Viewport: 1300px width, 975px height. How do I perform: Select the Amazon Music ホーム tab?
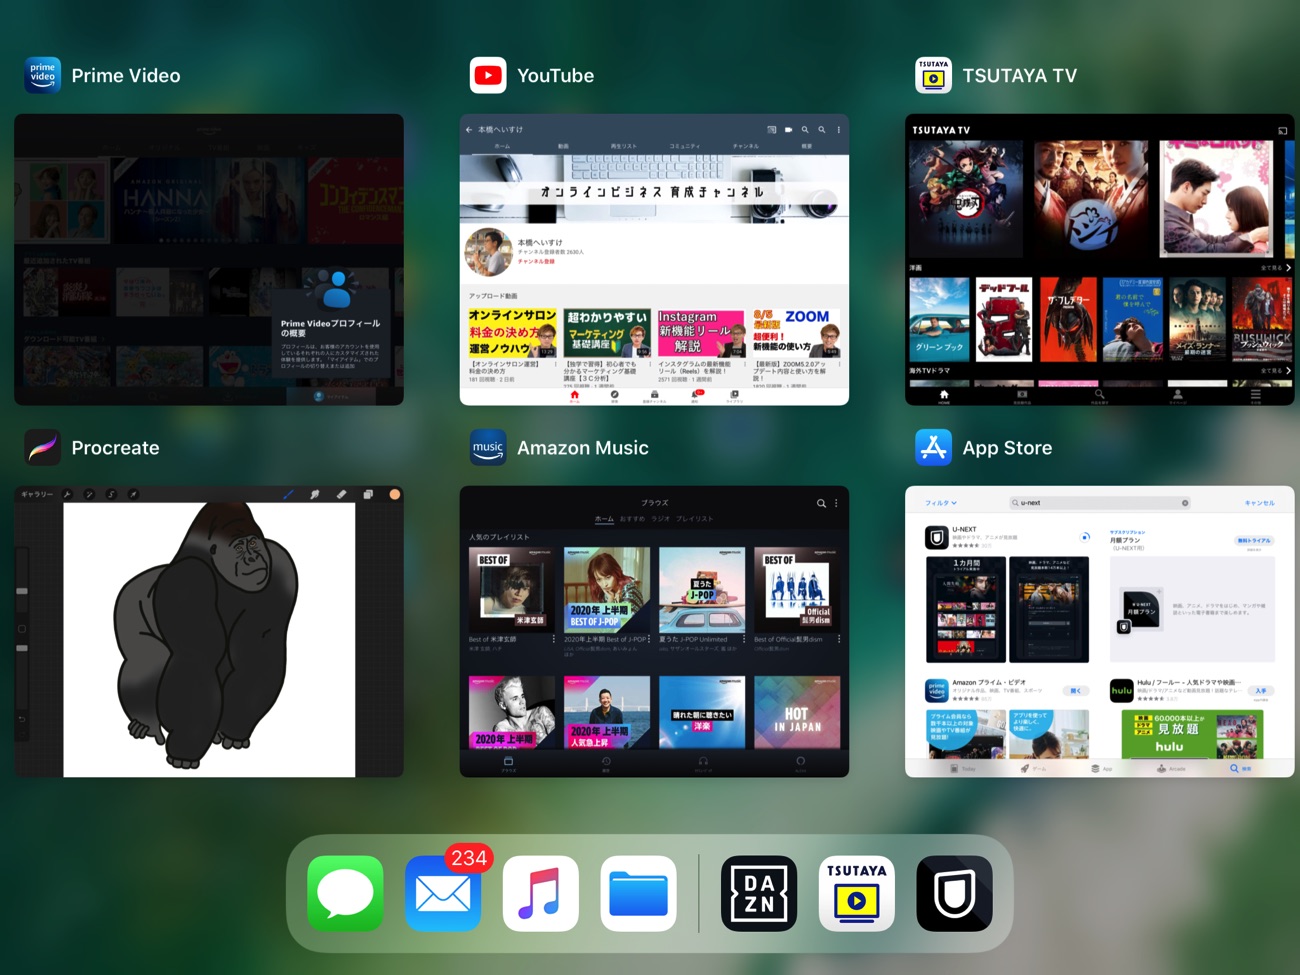604,519
